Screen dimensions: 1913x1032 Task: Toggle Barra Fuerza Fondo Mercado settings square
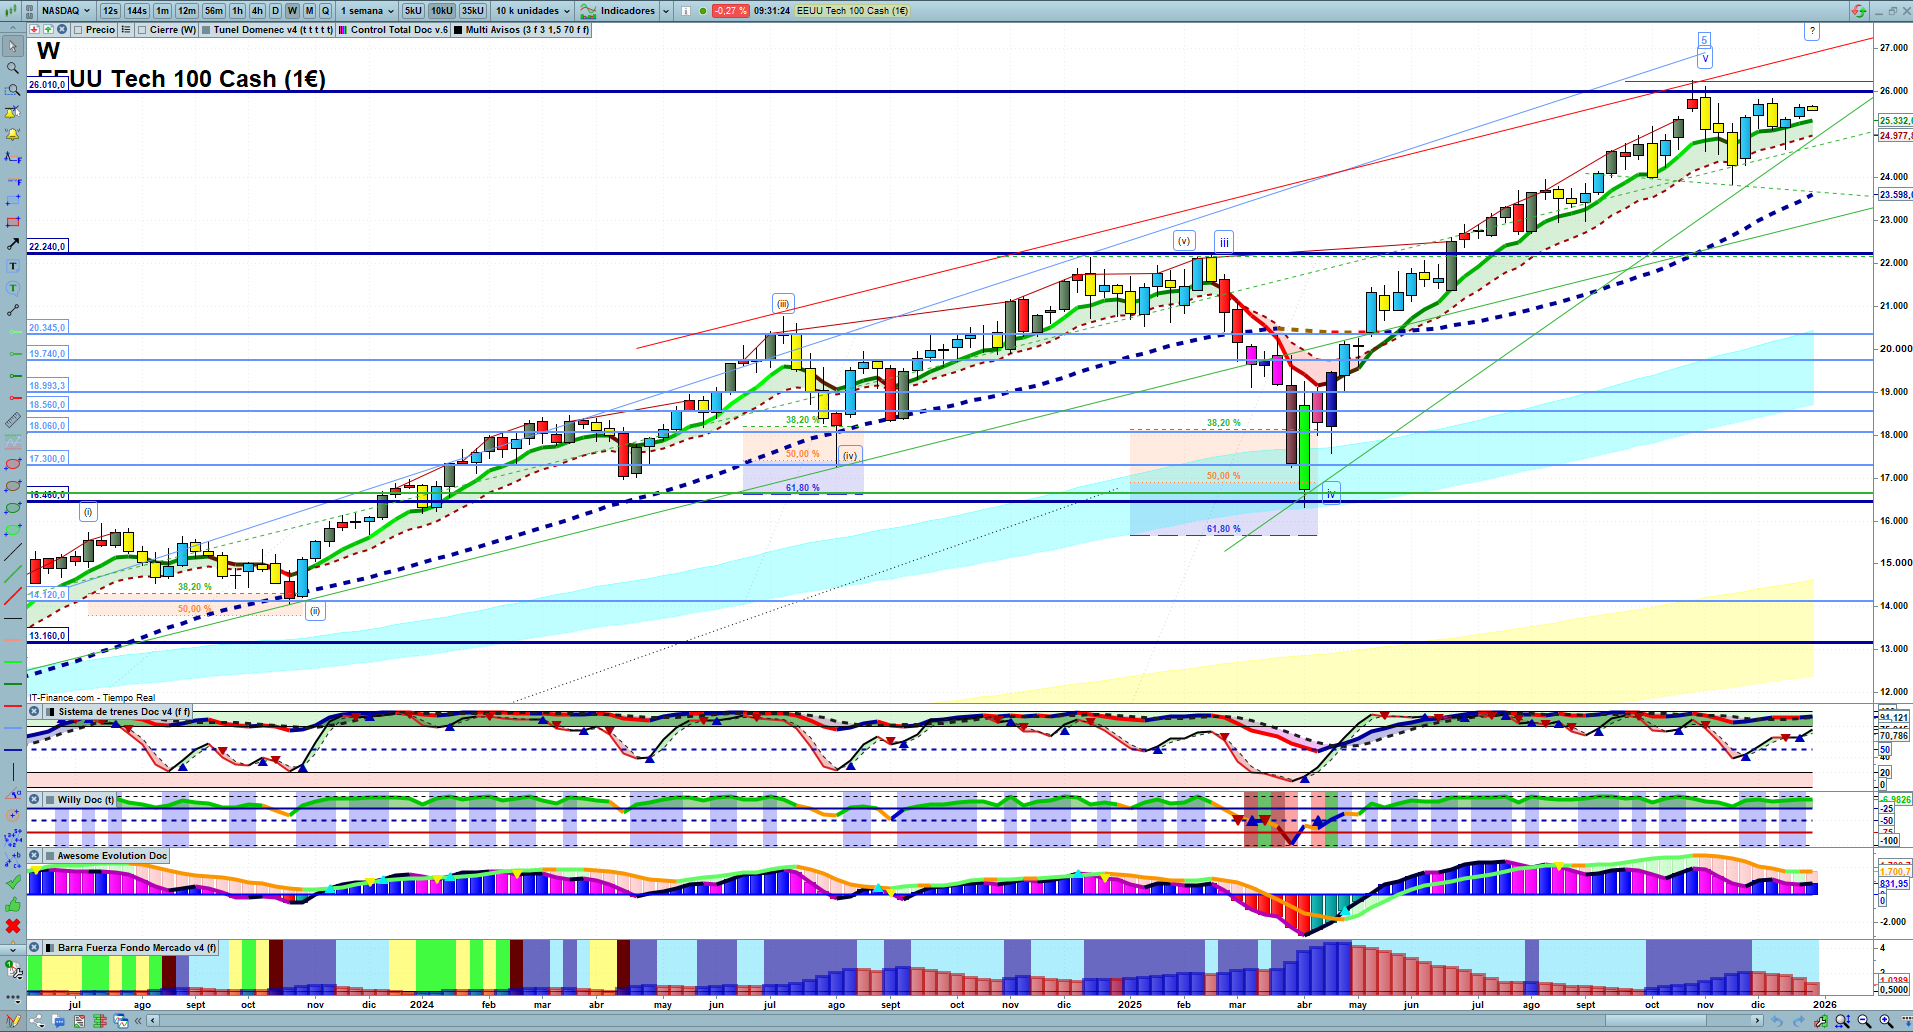[x=50, y=948]
